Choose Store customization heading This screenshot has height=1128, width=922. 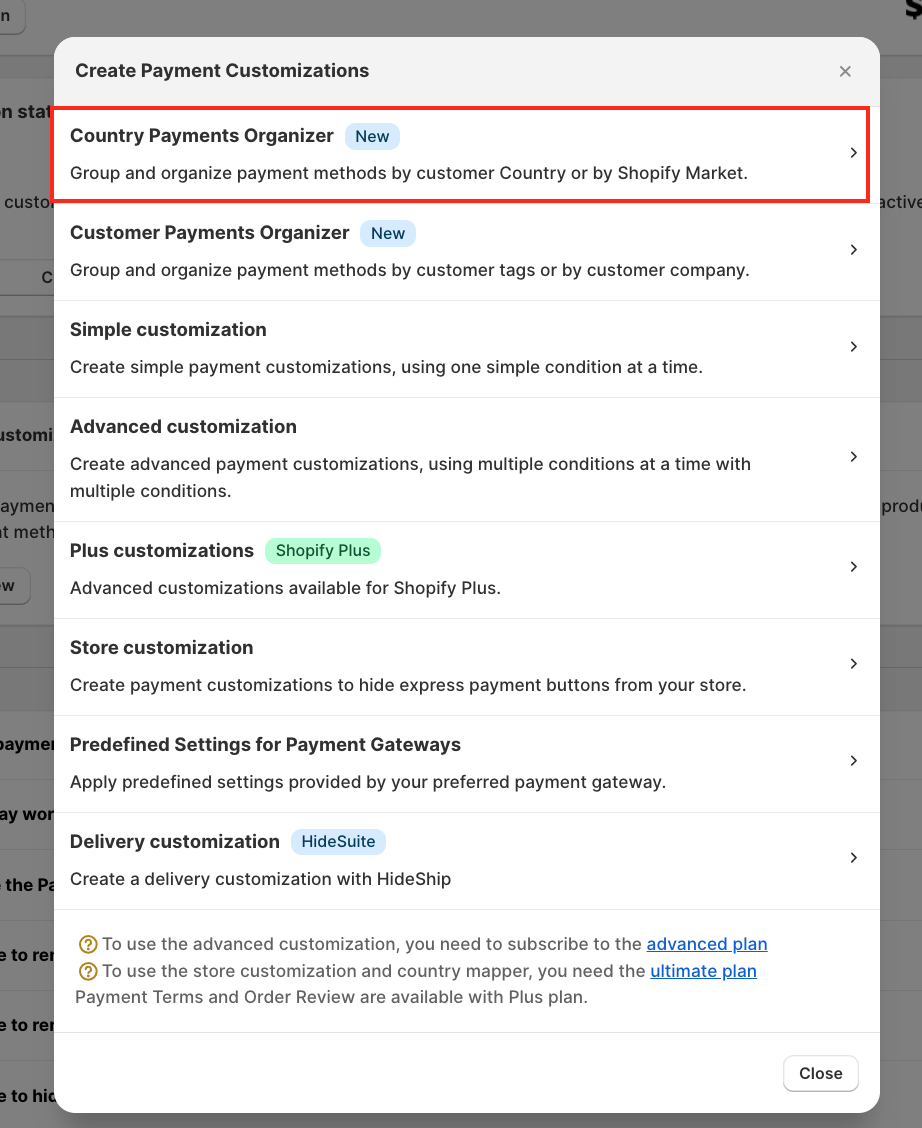pos(161,648)
